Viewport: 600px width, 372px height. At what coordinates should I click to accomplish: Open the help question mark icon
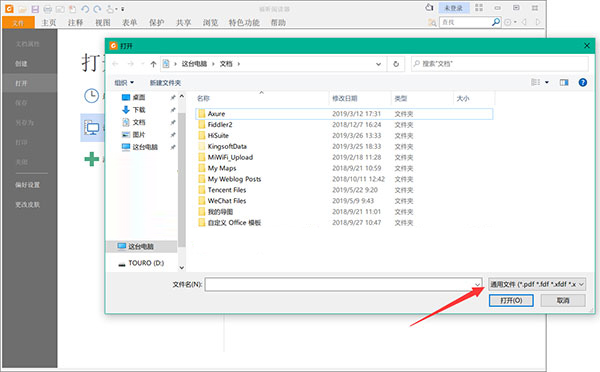(582, 82)
